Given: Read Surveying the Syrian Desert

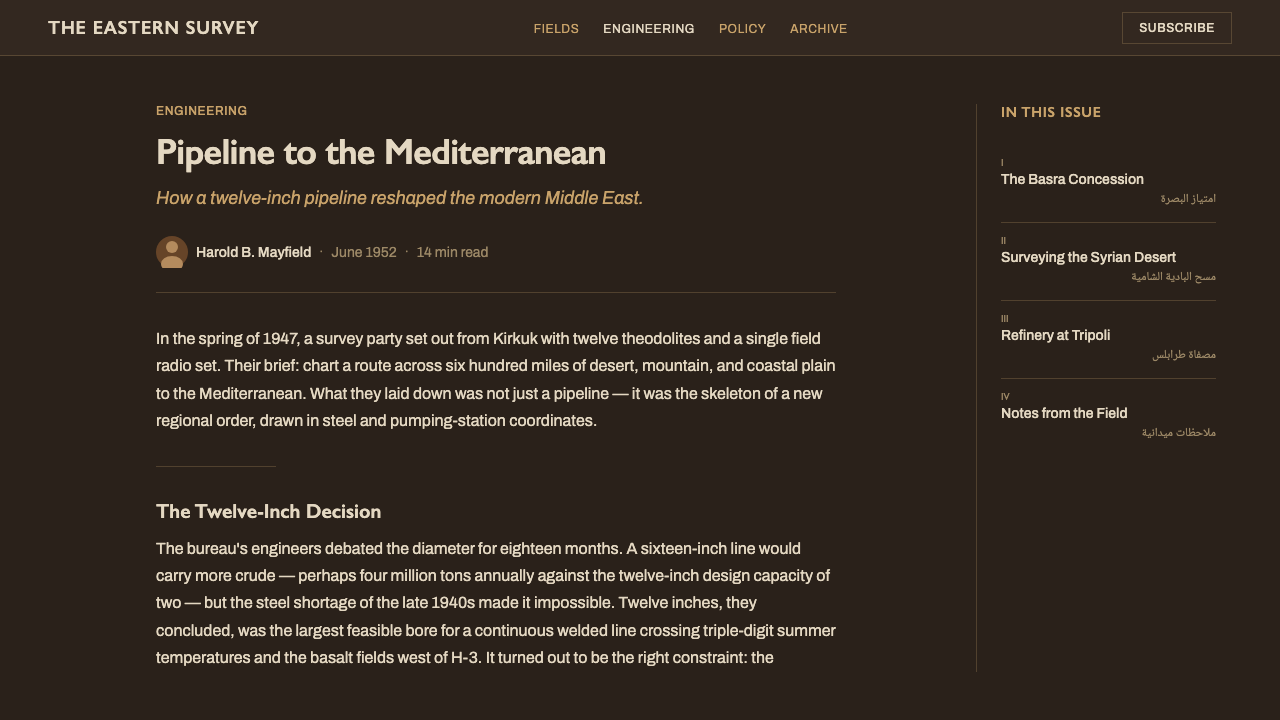Looking at the screenshot, I should (1088, 257).
